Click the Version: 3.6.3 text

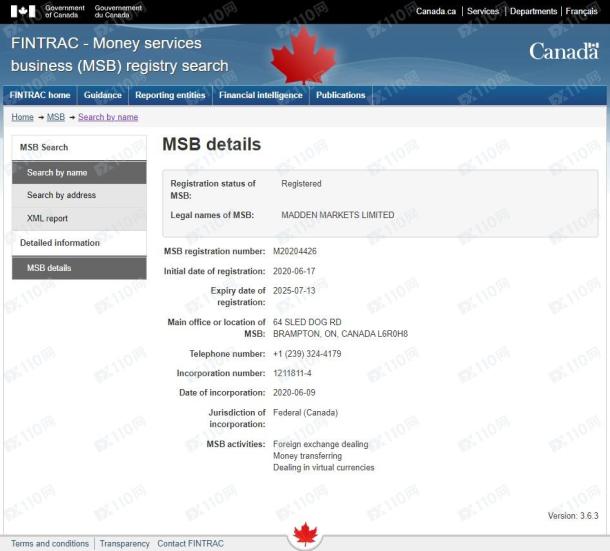pos(573,516)
